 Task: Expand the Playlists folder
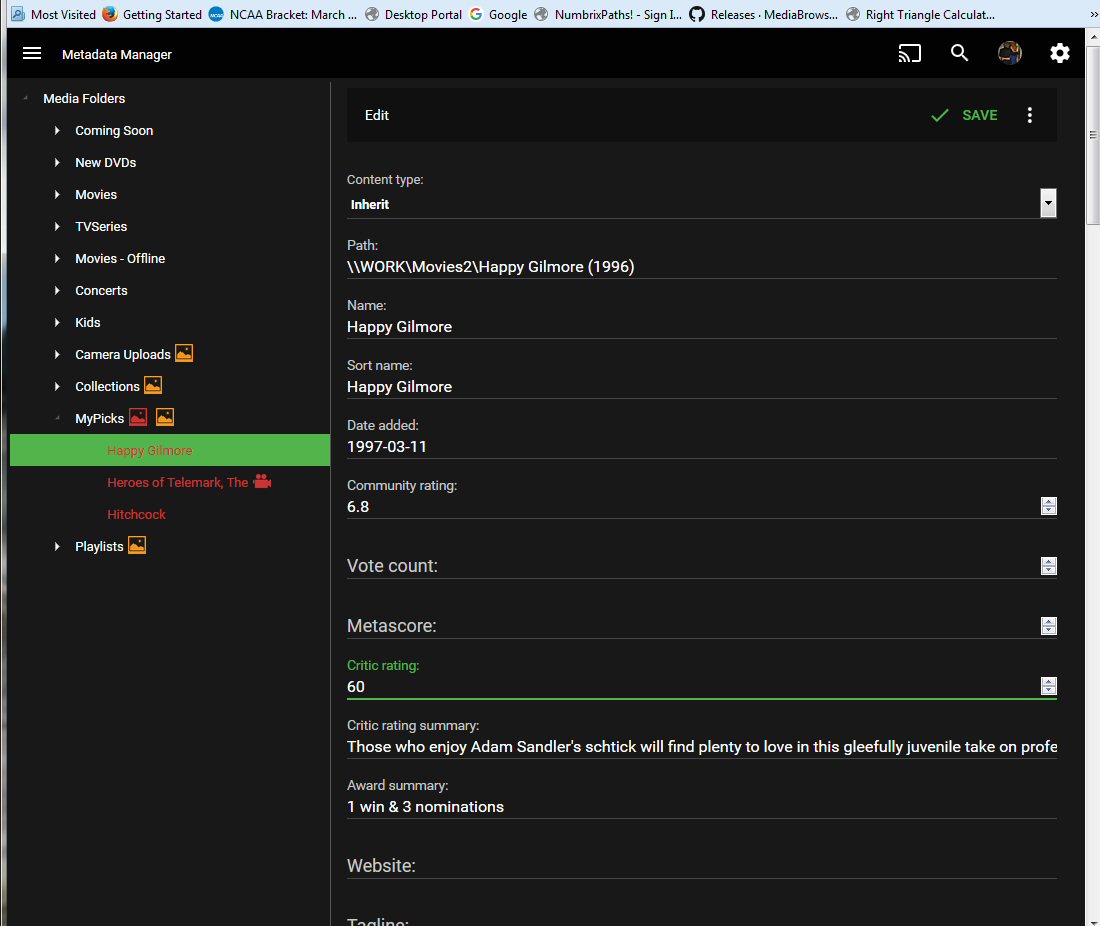click(57, 546)
